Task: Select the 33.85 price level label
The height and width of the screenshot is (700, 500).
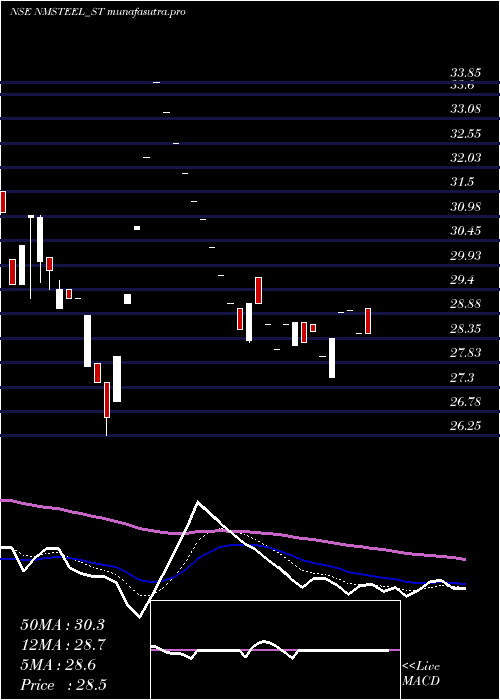Action: pyautogui.click(x=465, y=73)
